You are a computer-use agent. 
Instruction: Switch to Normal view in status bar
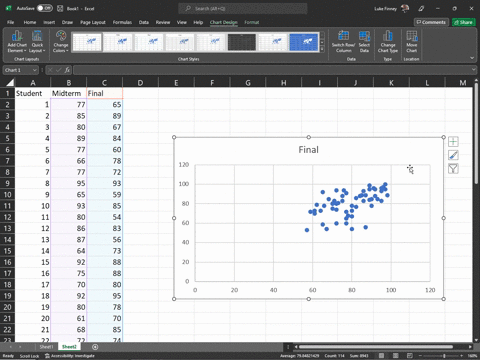pyautogui.click(x=381, y=356)
